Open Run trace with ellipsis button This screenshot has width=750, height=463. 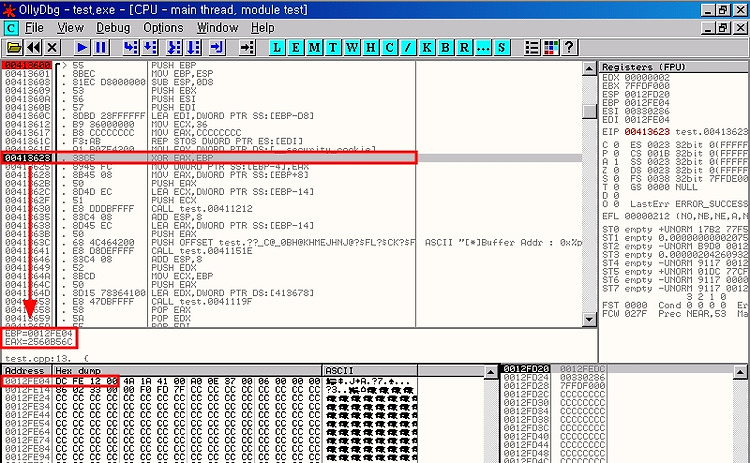[x=483, y=47]
